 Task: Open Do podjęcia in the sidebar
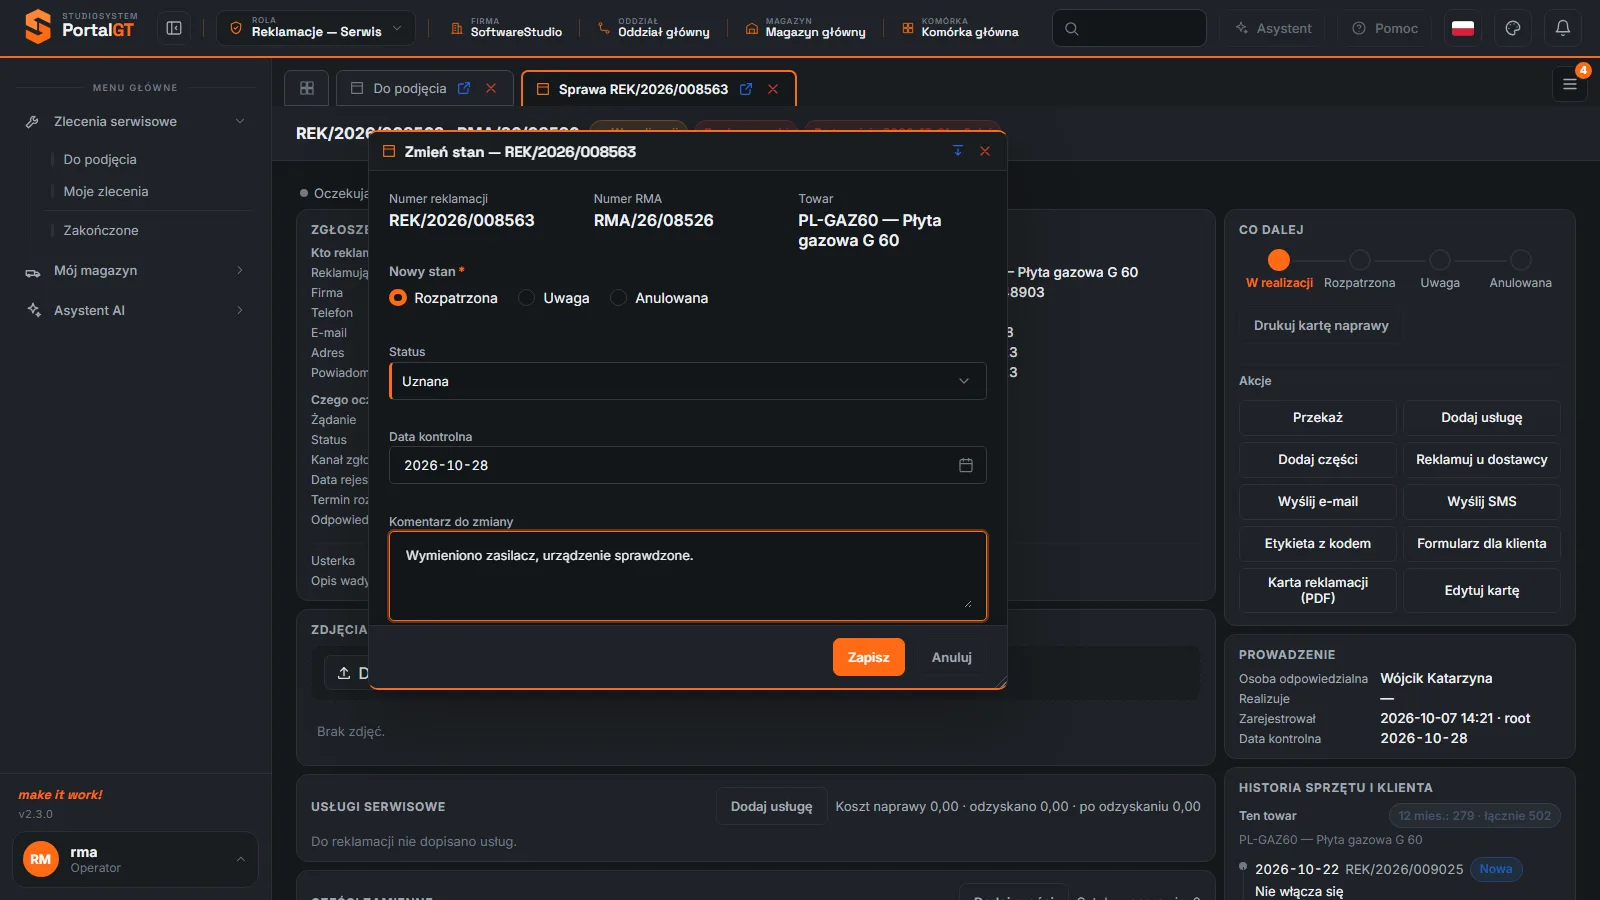coord(100,159)
